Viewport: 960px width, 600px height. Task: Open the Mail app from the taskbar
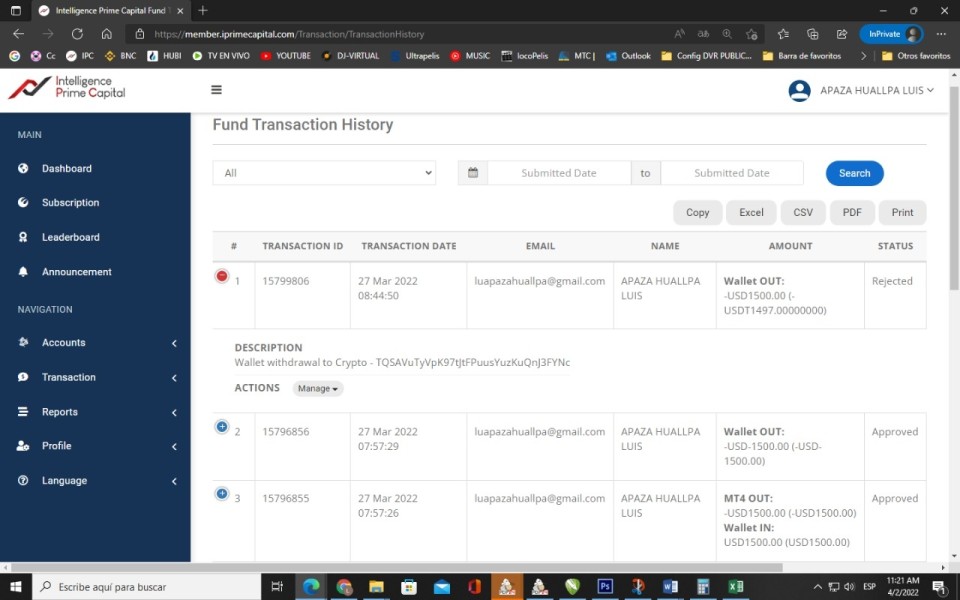(441, 587)
